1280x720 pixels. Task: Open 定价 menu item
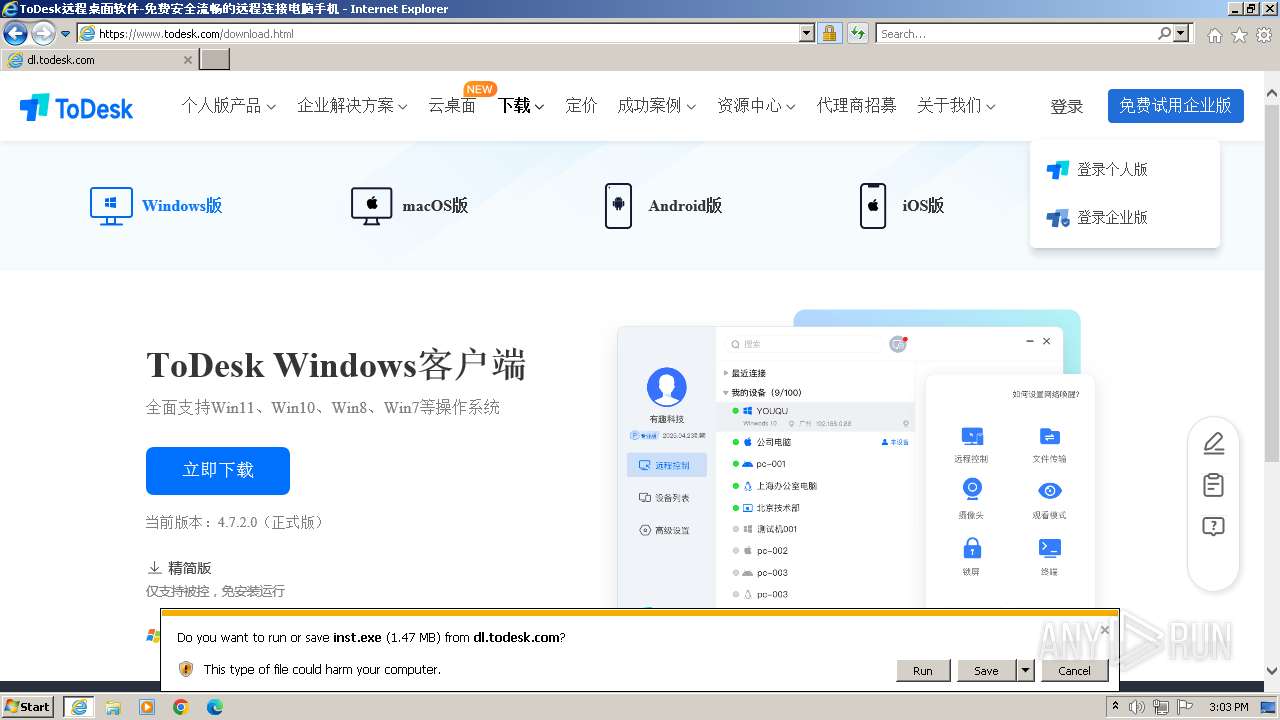coord(581,106)
